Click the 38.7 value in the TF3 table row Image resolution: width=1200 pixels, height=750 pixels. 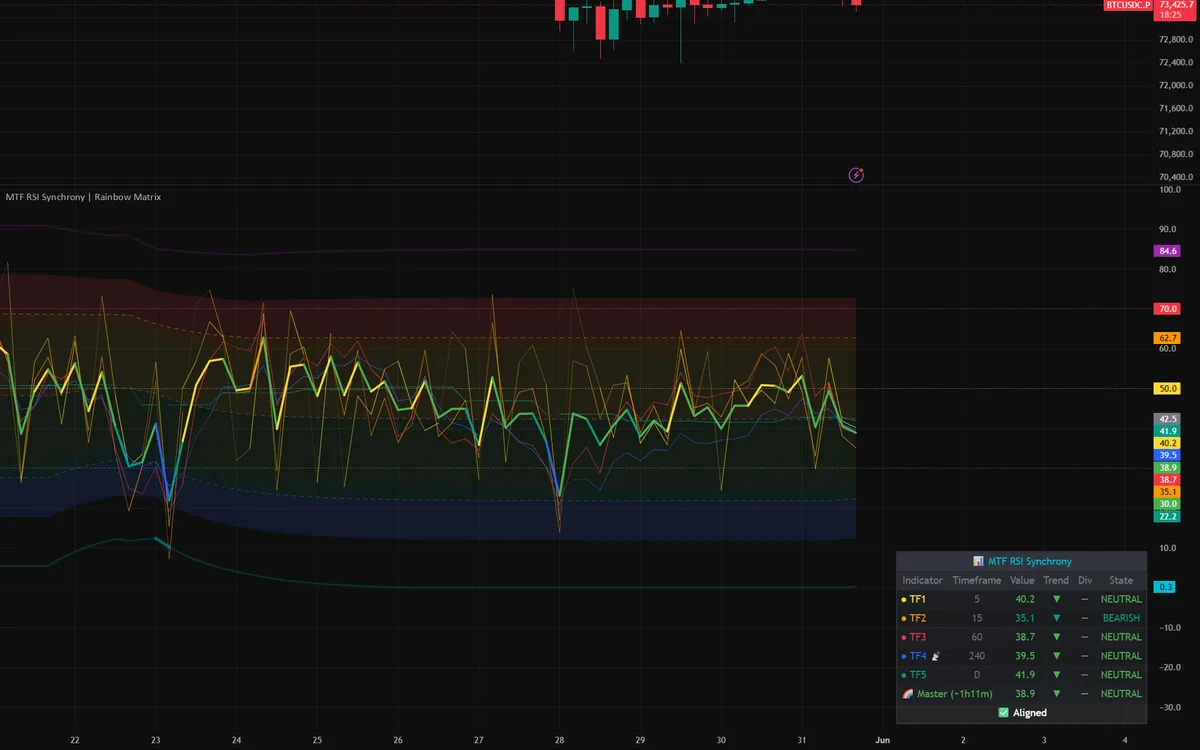pos(1024,637)
